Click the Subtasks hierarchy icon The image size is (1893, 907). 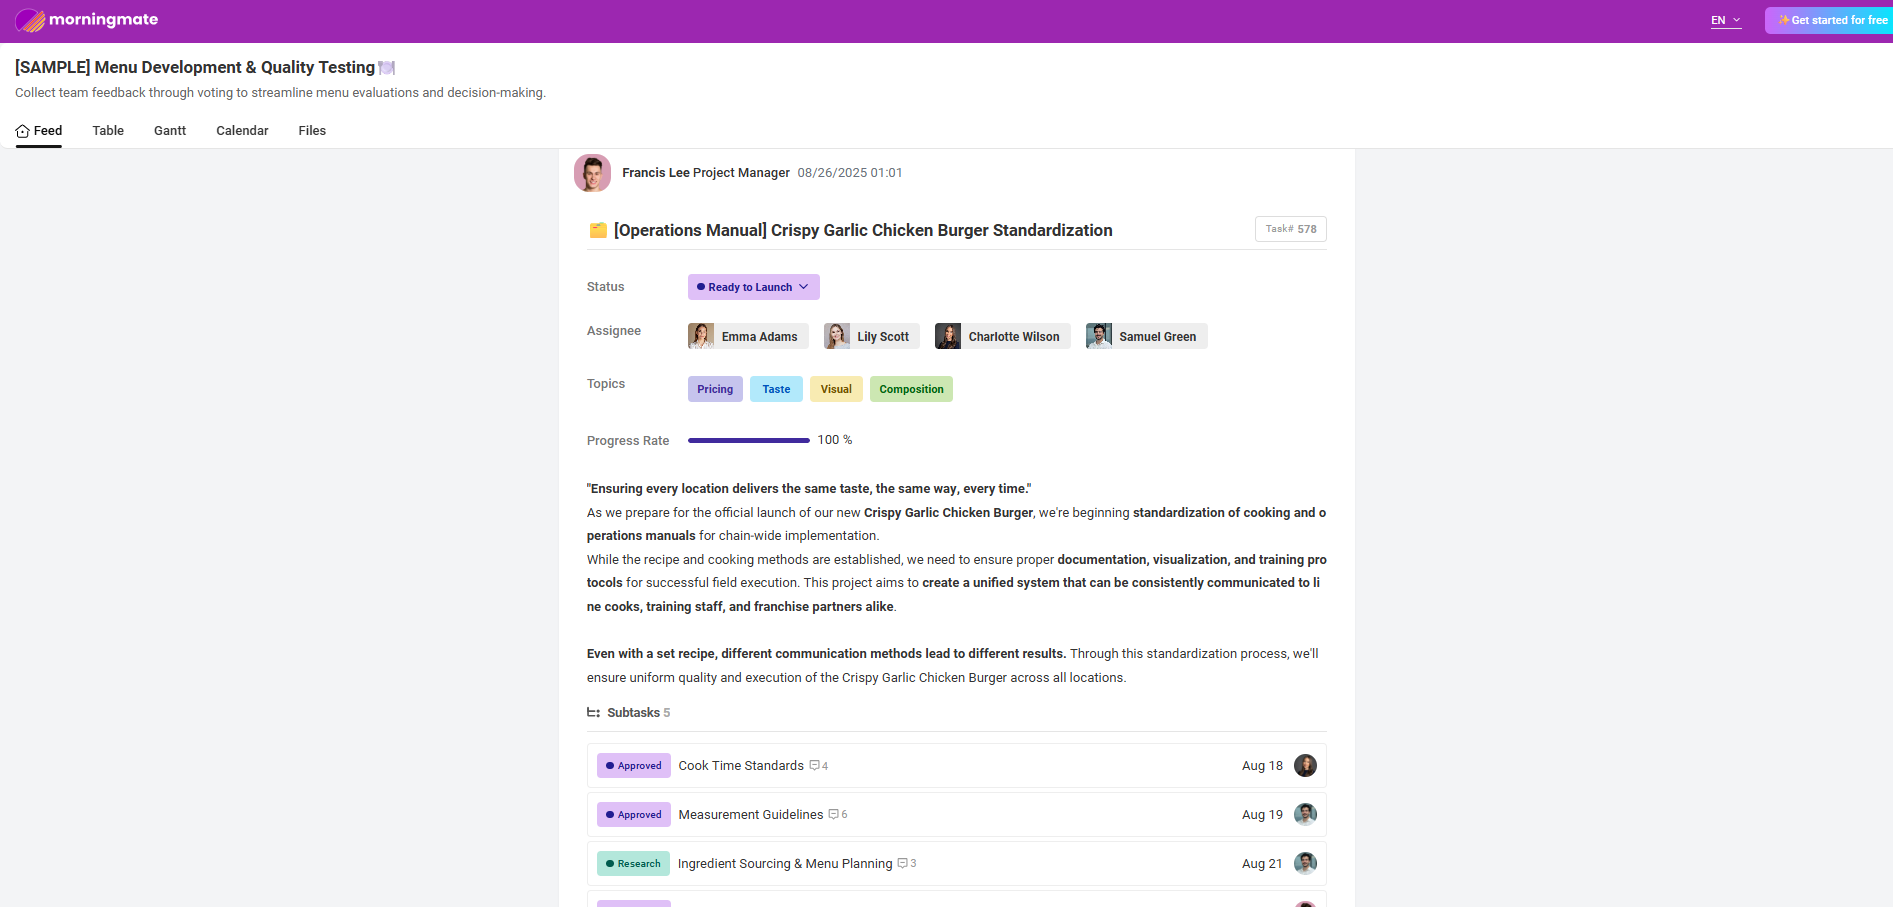tap(593, 713)
